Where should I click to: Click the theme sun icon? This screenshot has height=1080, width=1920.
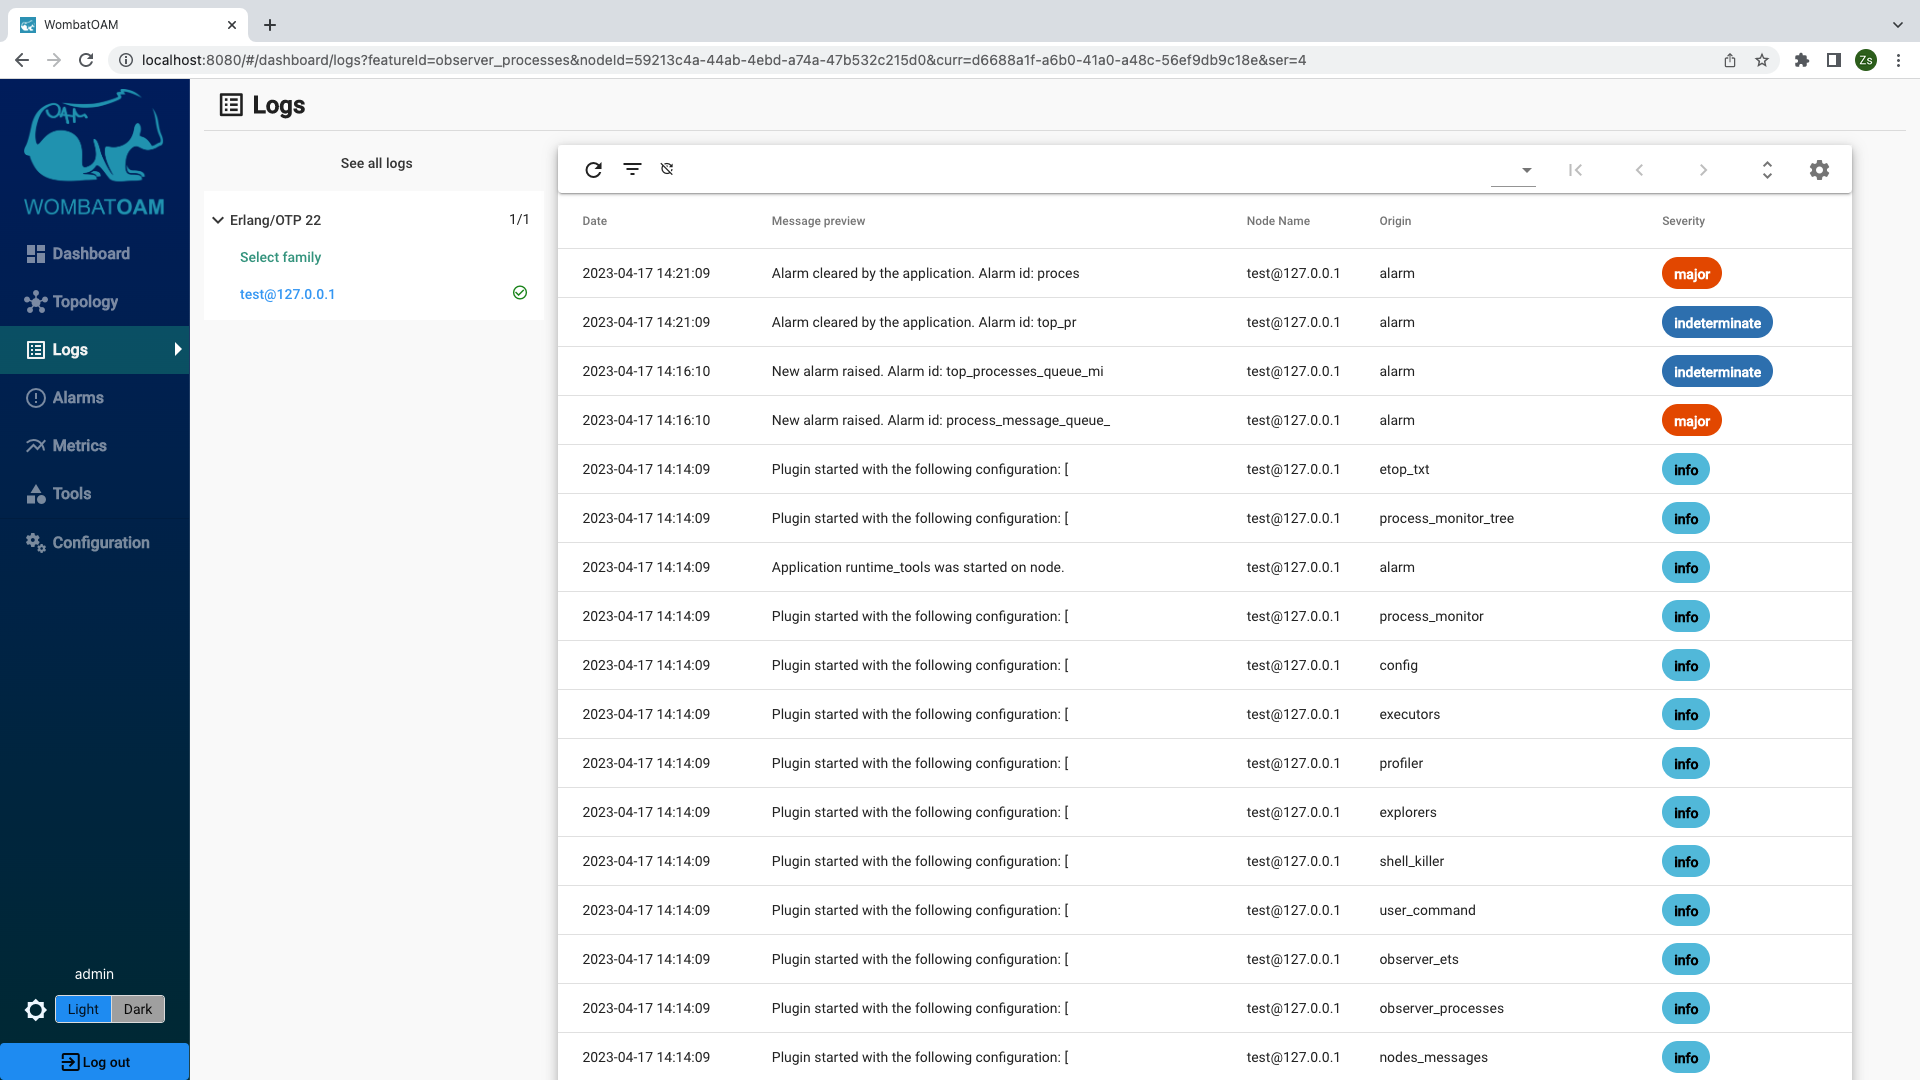click(x=36, y=1010)
